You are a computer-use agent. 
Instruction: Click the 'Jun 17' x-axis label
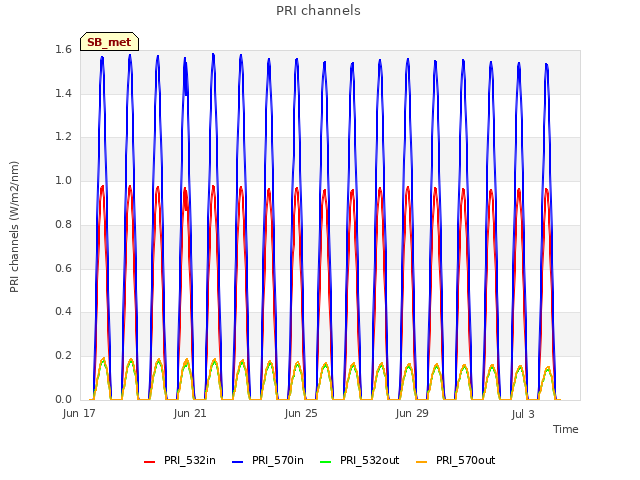[79, 413]
